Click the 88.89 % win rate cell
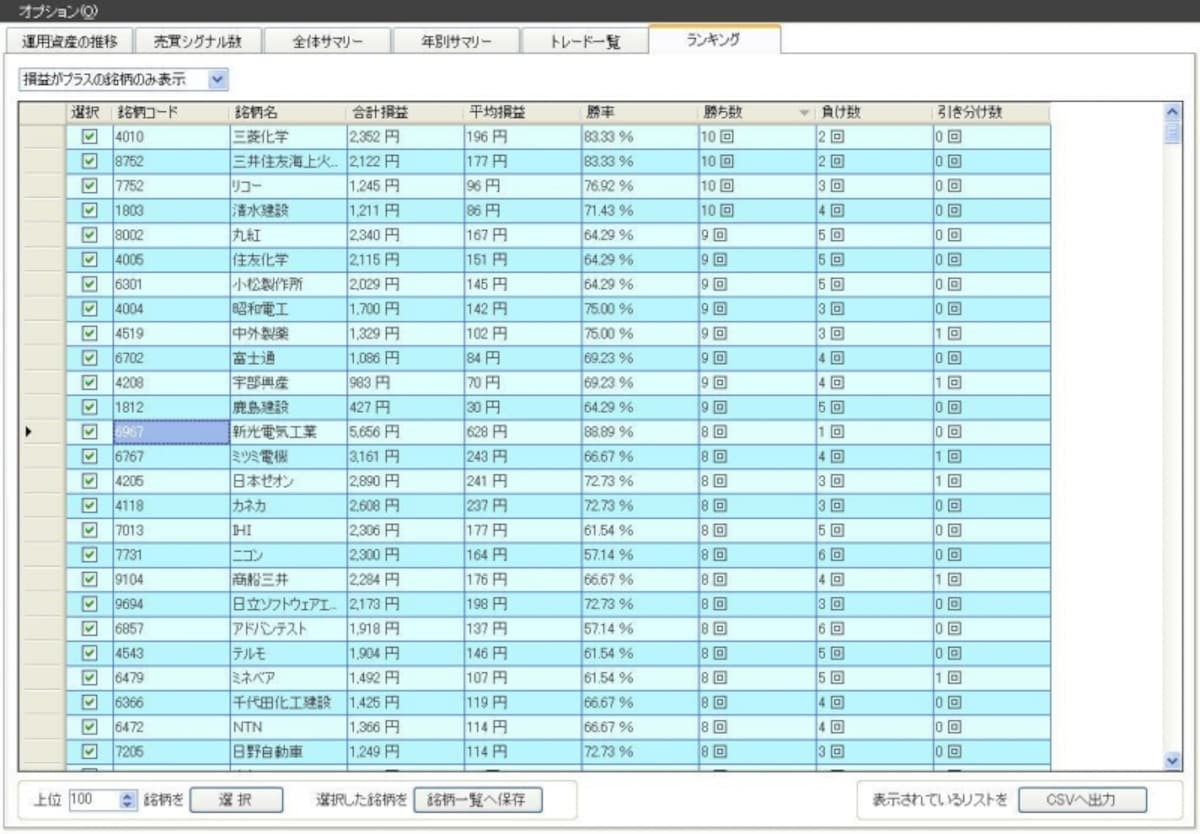Image resolution: width=1200 pixels, height=834 pixels. pos(640,431)
